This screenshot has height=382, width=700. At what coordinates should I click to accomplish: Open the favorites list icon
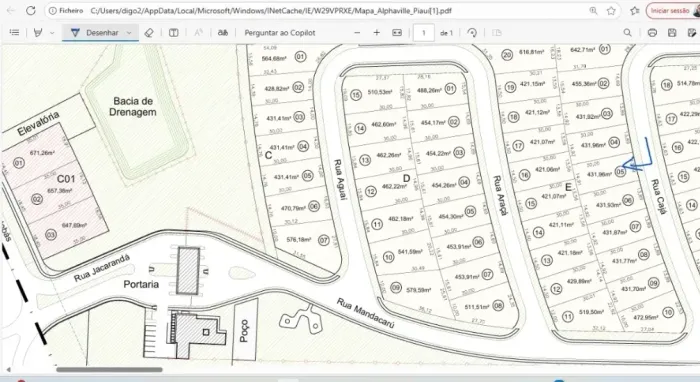[635, 10]
